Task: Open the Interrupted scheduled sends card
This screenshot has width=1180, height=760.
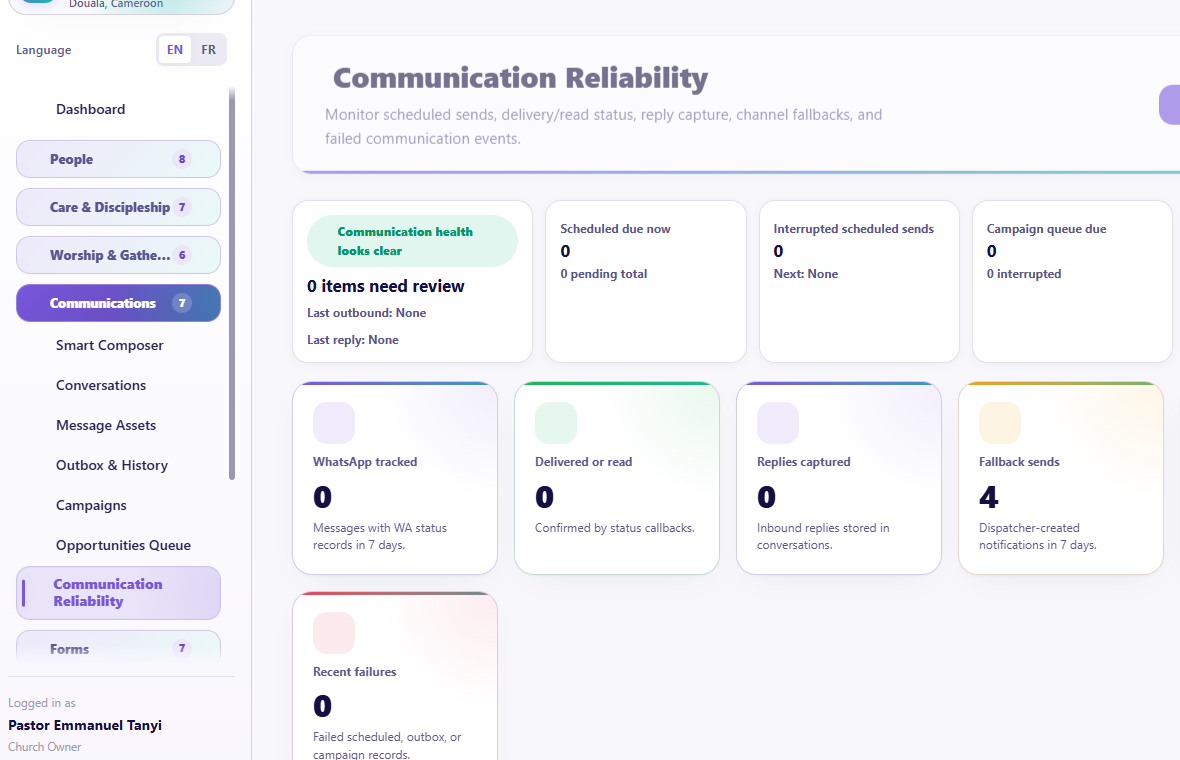Action: (x=859, y=281)
